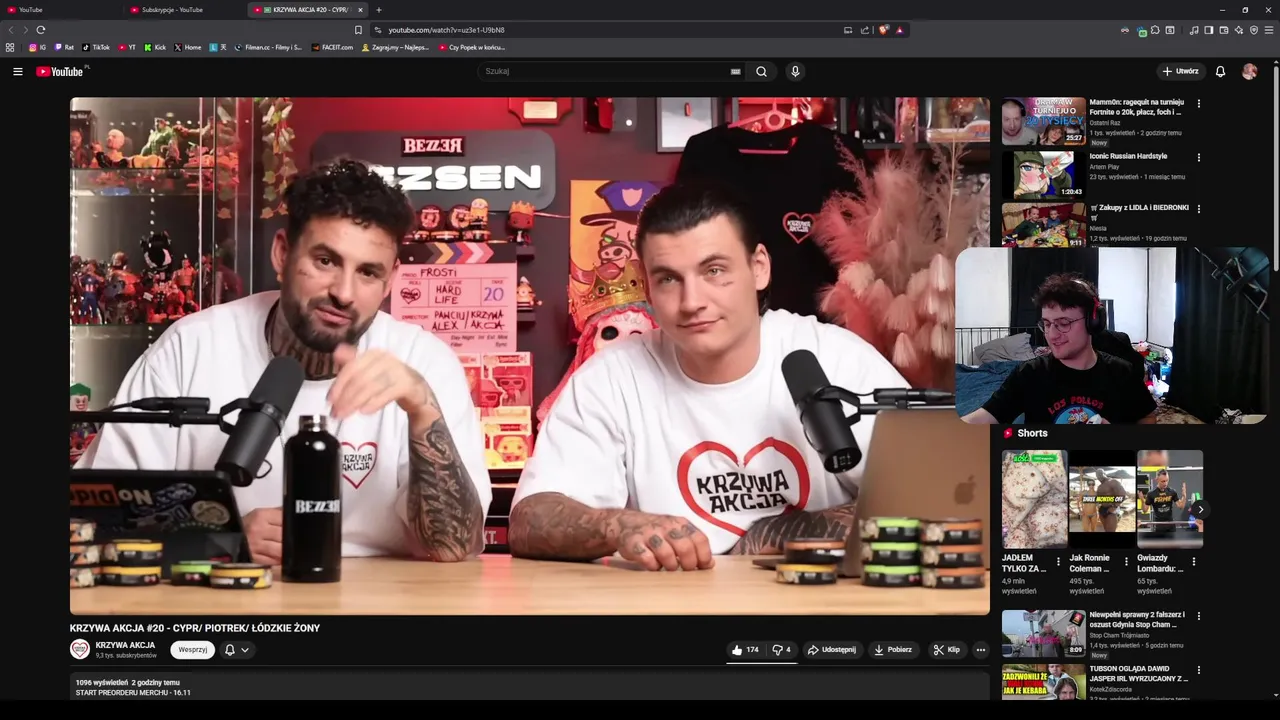Viewport: 1280px width, 720px height.
Task: Reload the page in browser toolbar
Action: tap(40, 30)
